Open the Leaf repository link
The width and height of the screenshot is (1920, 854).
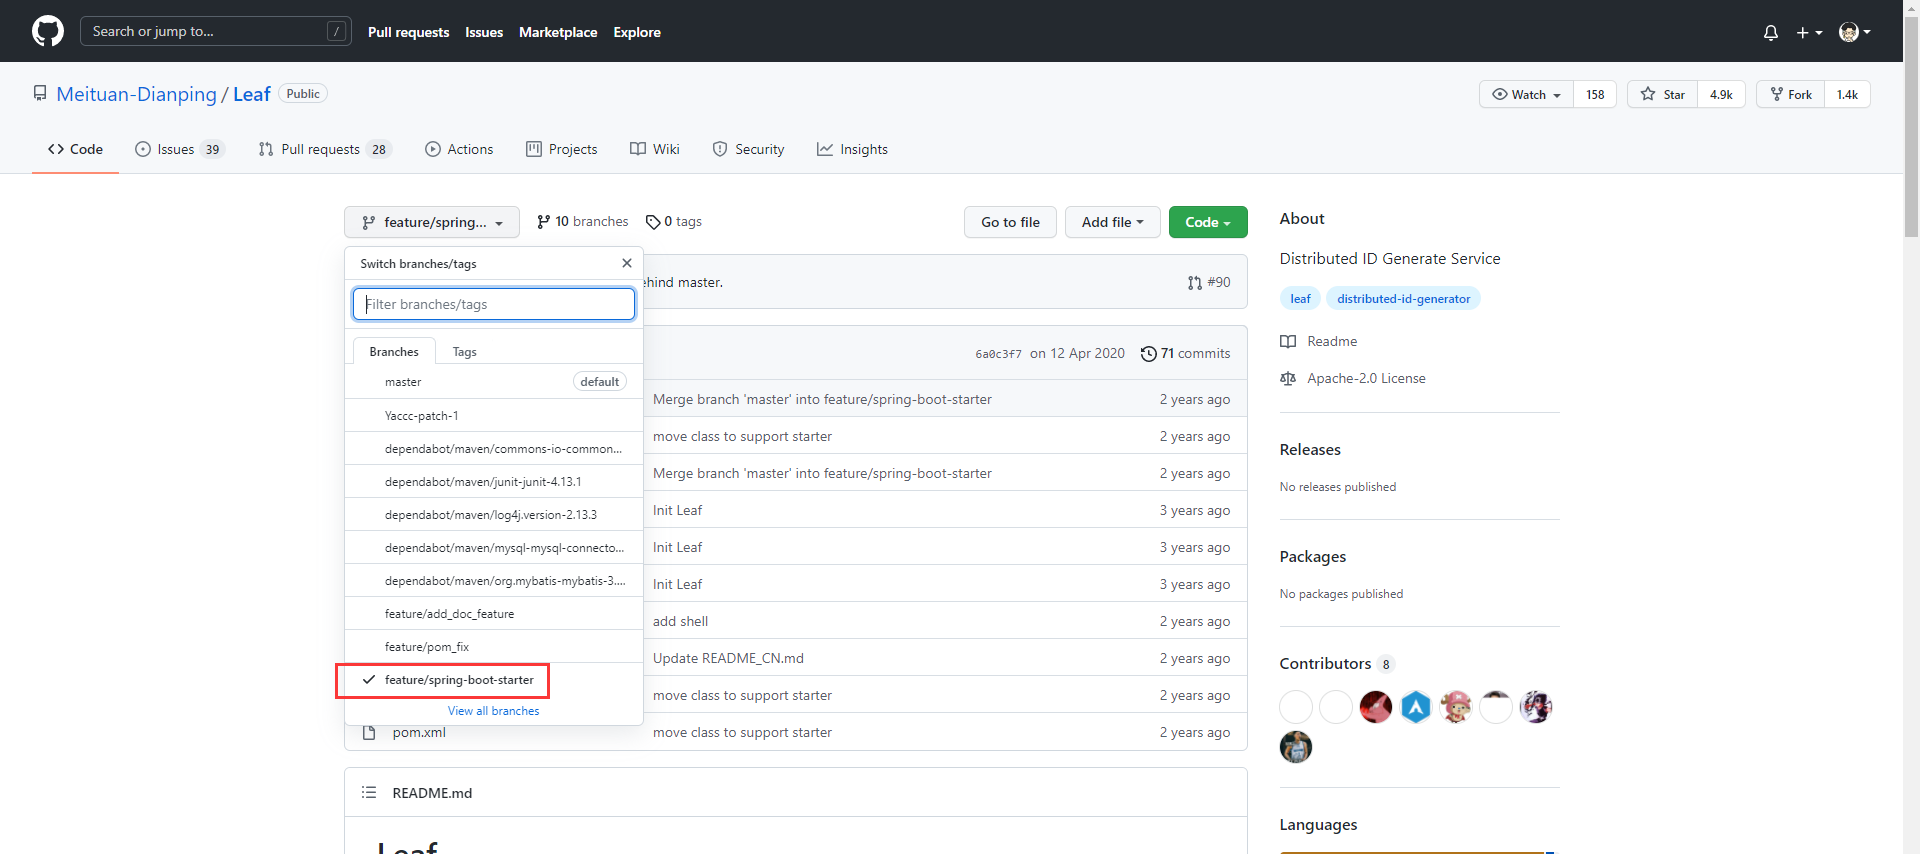pos(252,94)
